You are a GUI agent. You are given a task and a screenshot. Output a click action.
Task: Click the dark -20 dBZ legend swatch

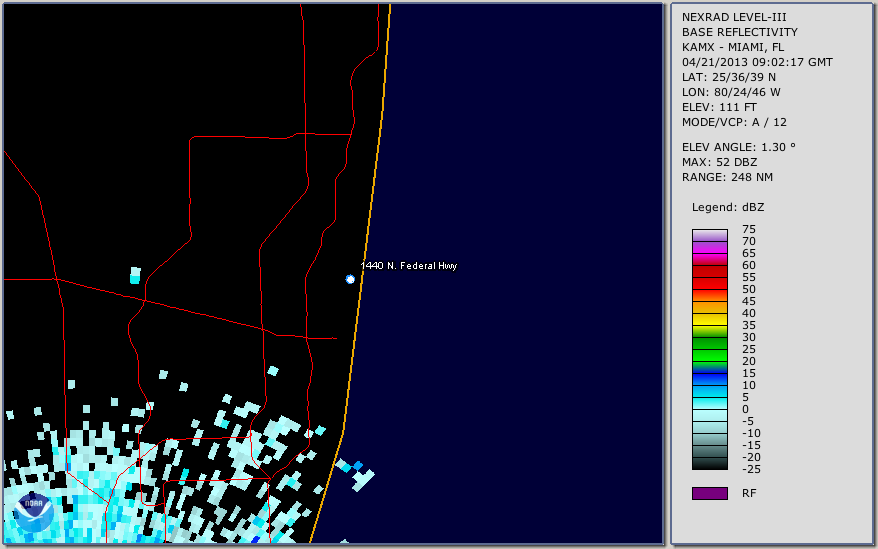coord(709,463)
